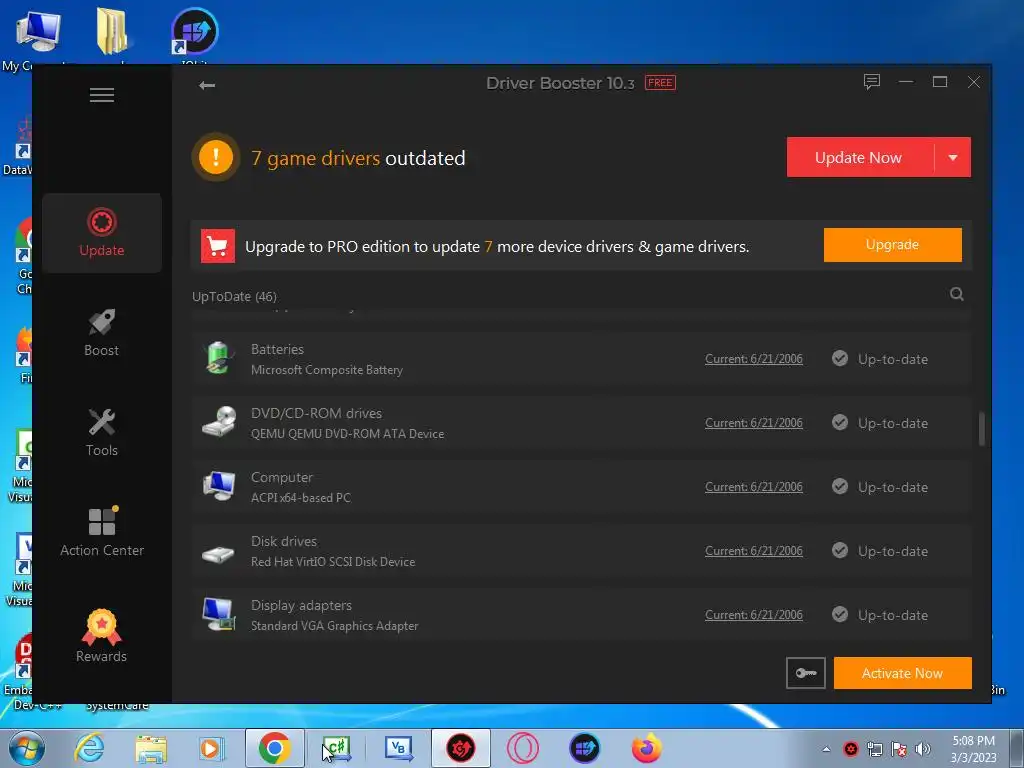The image size is (1024, 768).
Task: Click the driver list scrollbar thumb
Action: (982, 428)
